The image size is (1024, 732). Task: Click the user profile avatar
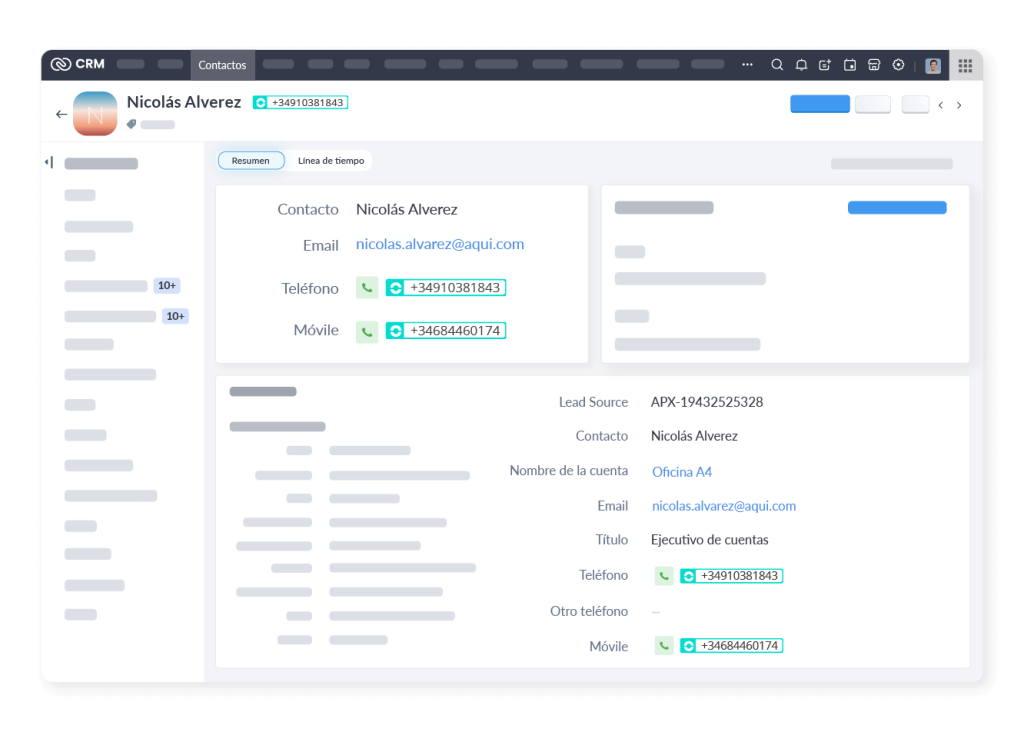(x=933, y=65)
